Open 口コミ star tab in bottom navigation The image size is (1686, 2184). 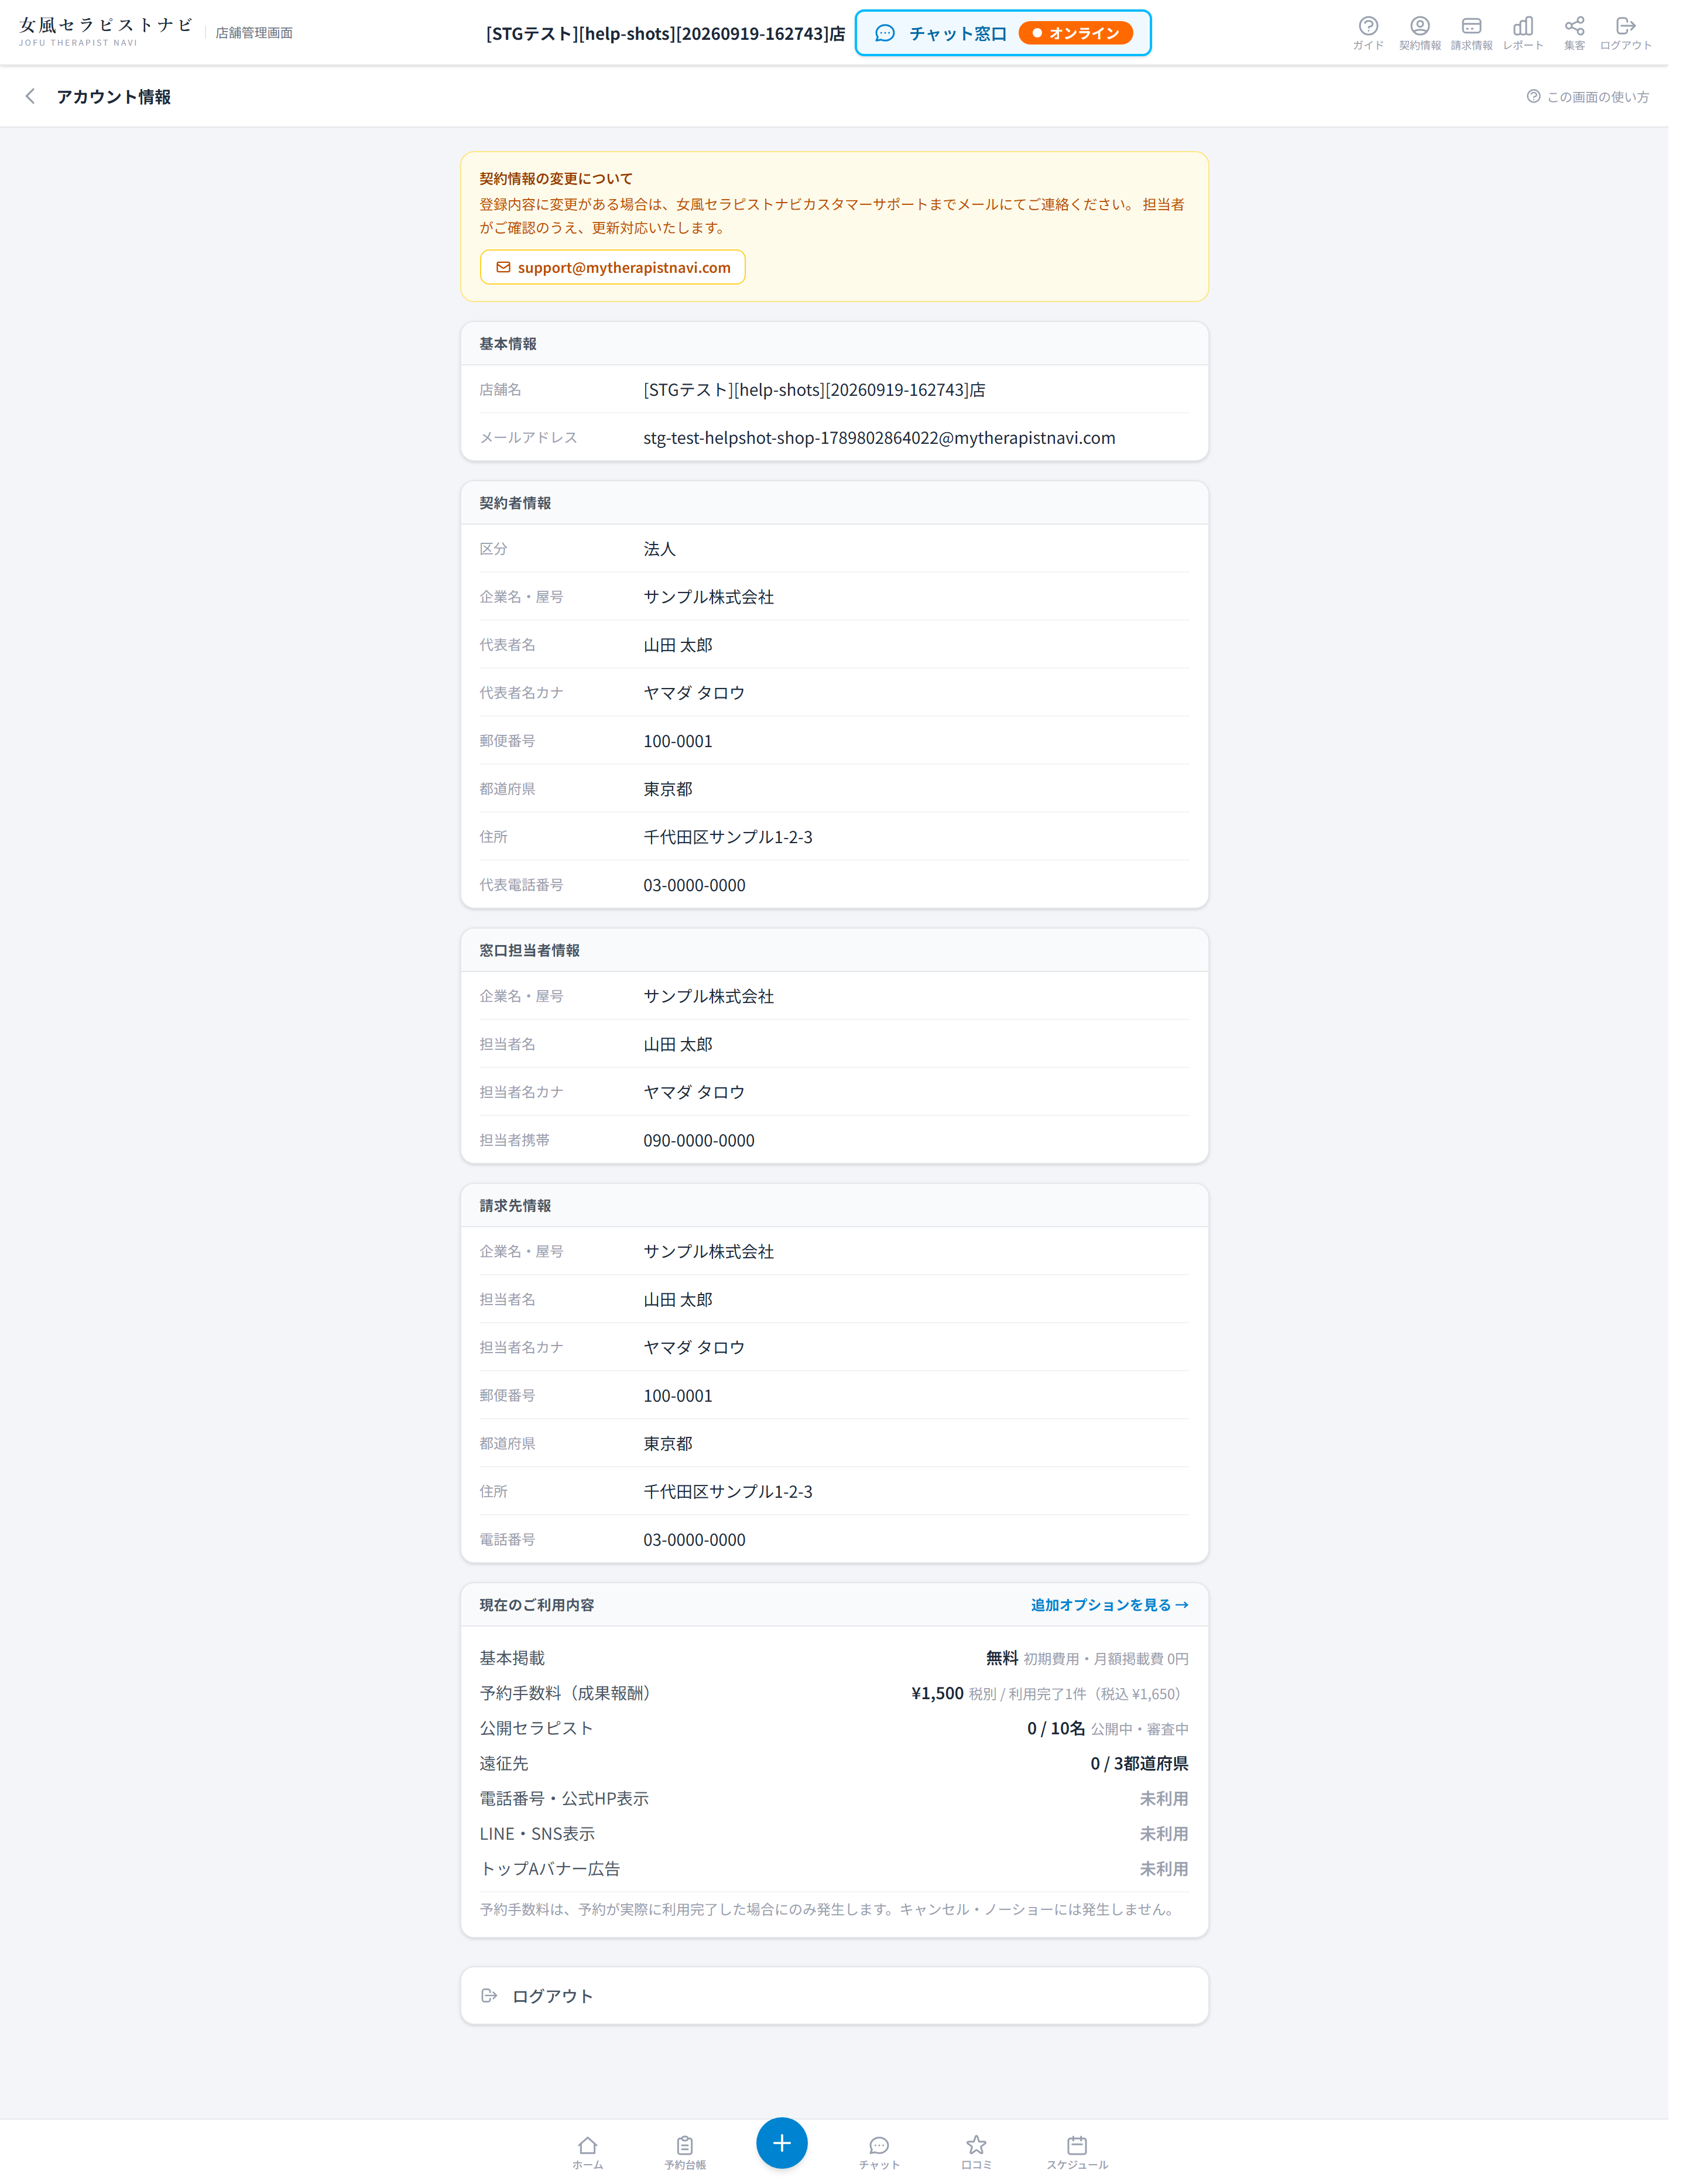coord(976,2152)
